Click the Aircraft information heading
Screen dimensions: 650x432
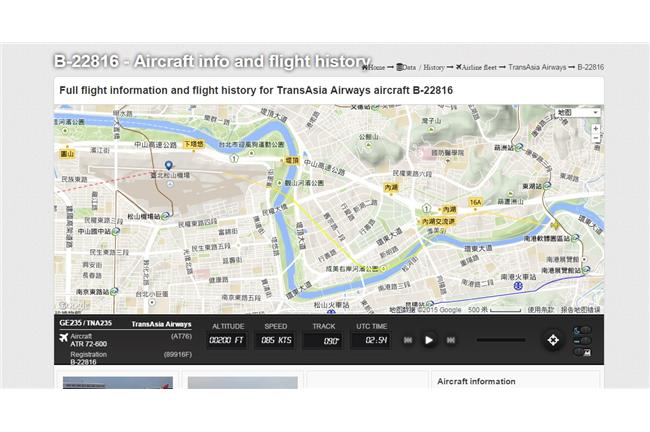[476, 381]
